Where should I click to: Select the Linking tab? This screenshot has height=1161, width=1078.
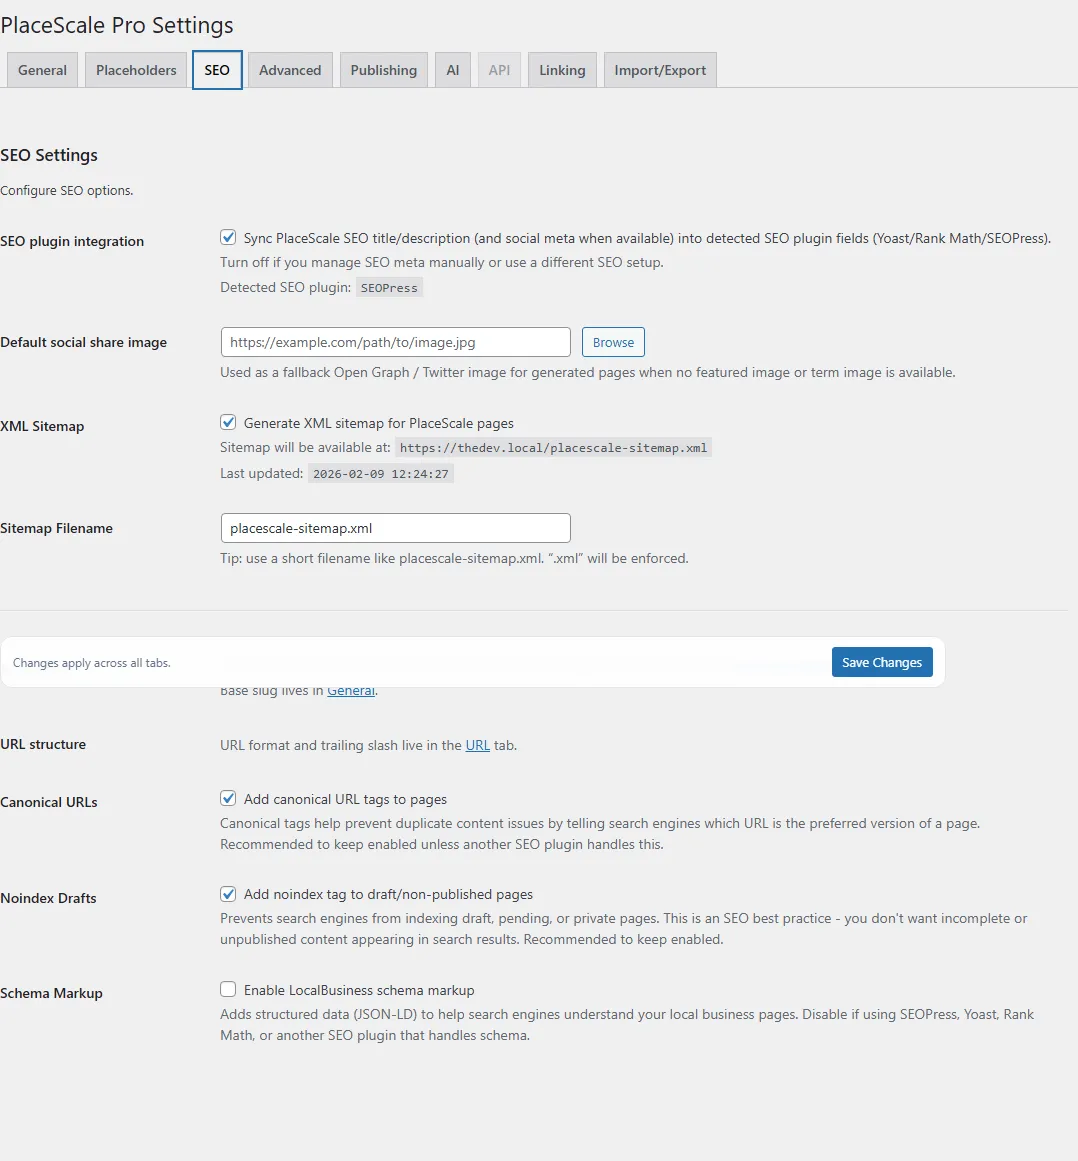[x=561, y=69]
